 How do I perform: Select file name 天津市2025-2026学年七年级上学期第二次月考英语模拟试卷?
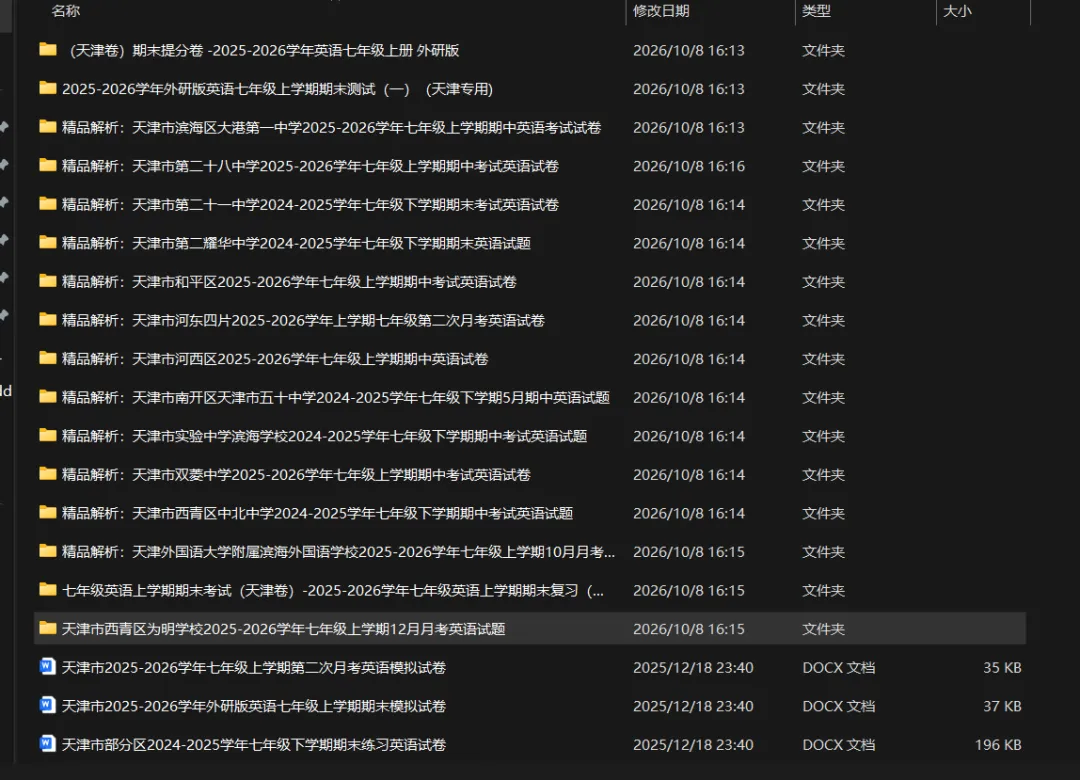pos(254,668)
